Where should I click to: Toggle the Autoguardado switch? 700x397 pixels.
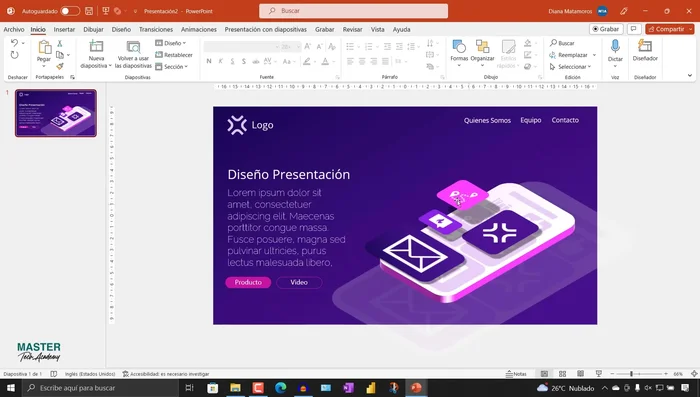pos(70,11)
